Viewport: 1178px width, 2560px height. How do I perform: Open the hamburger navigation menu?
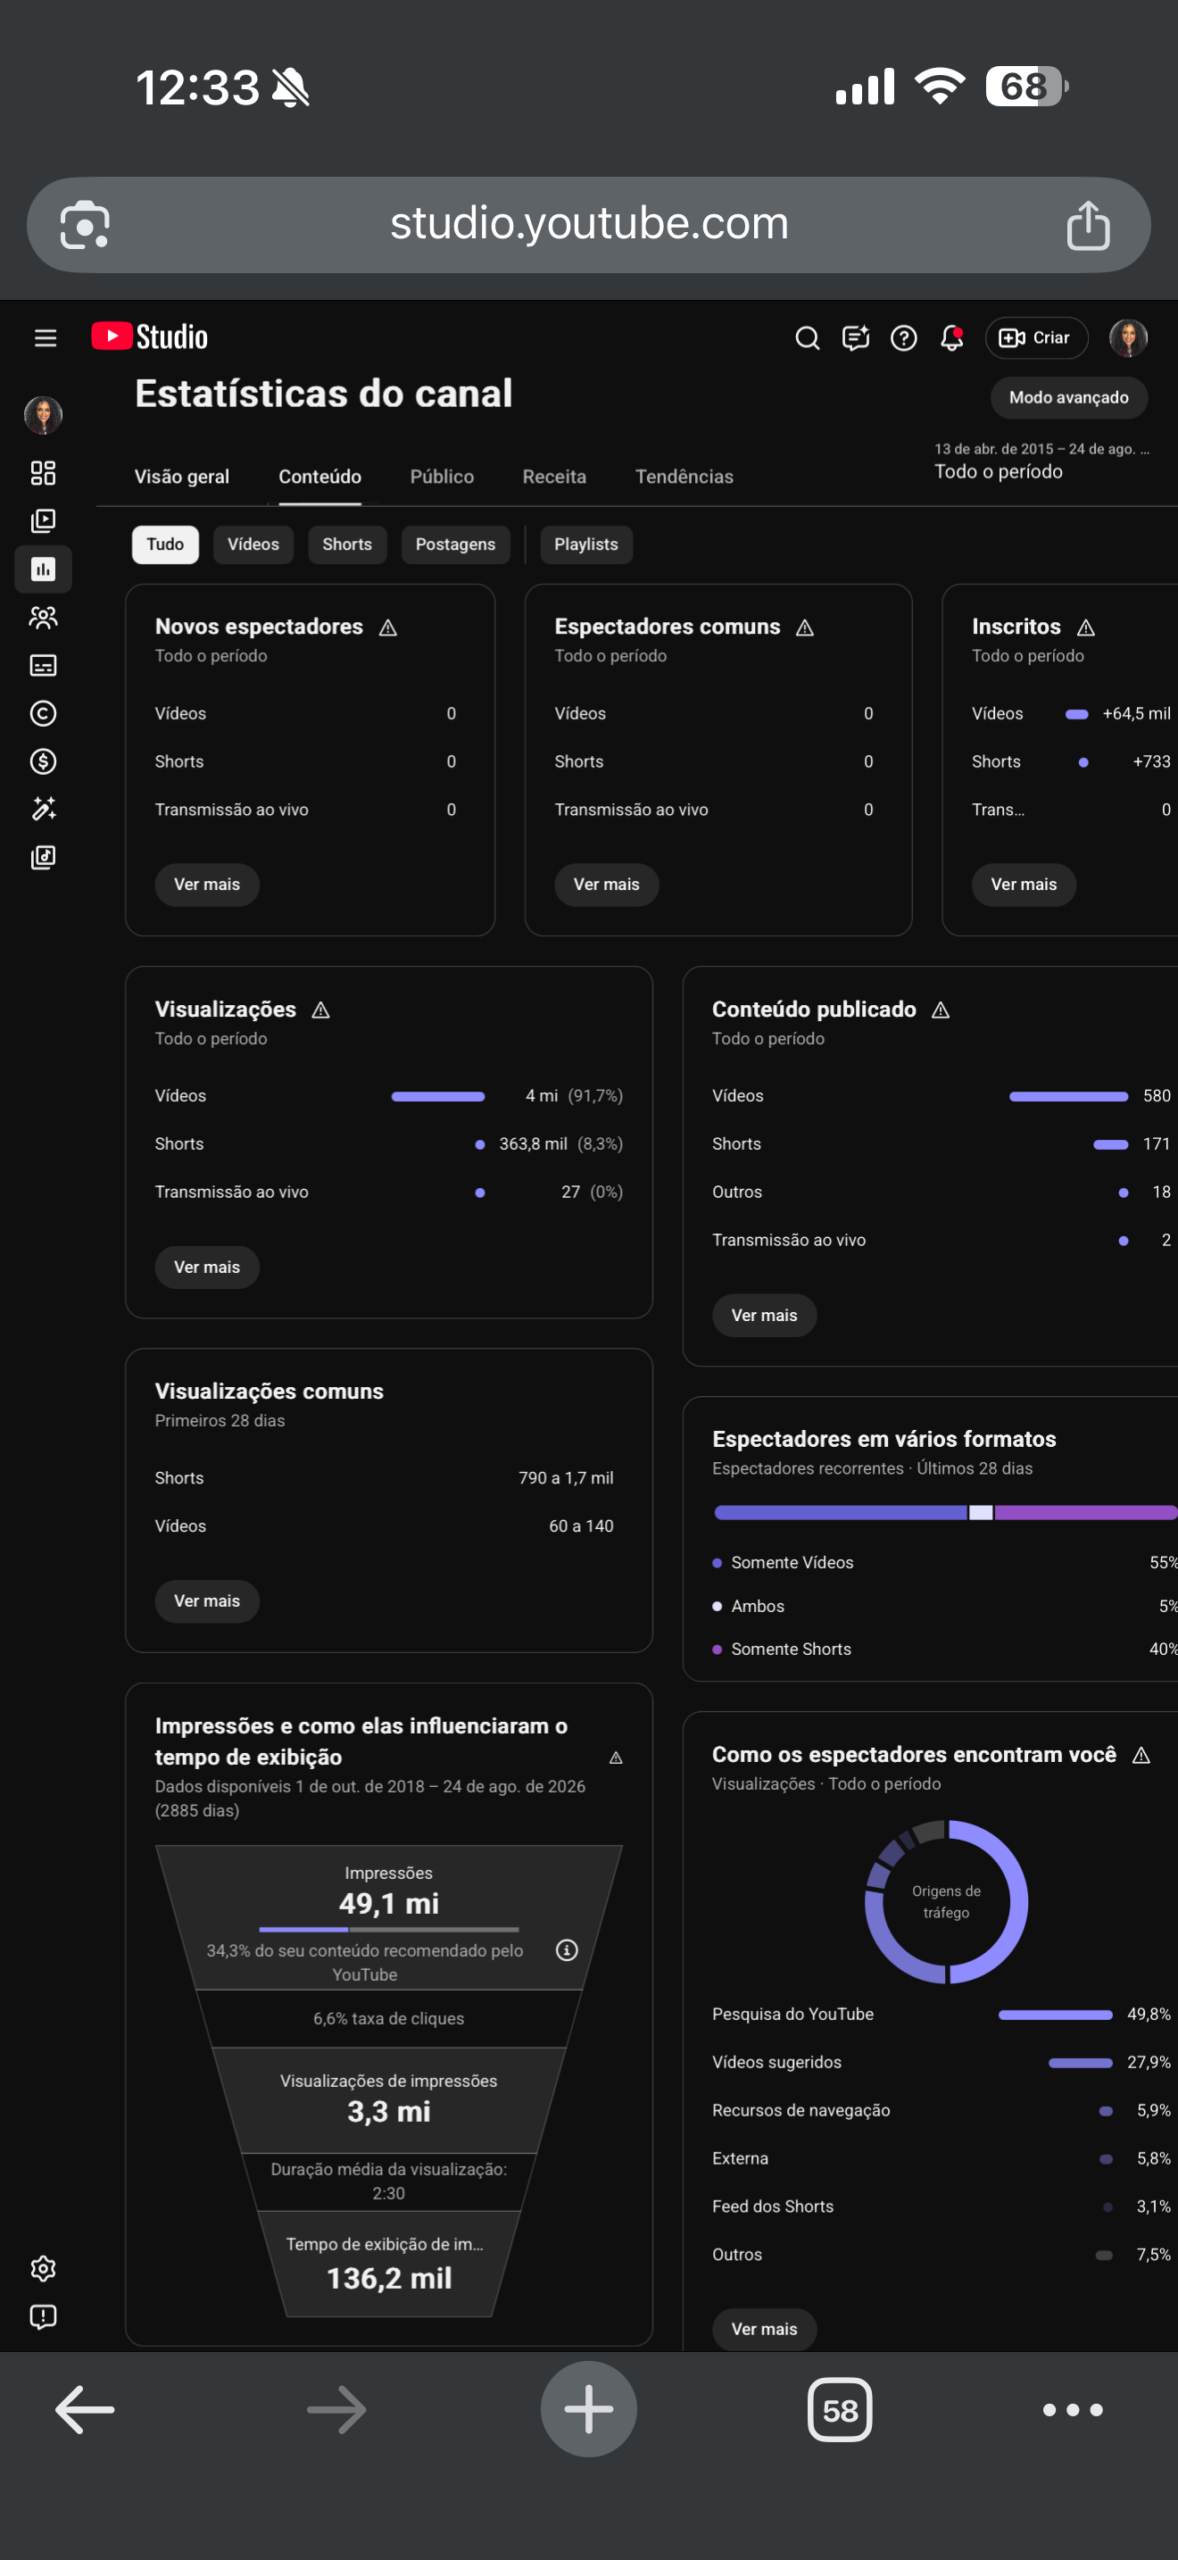[x=45, y=338]
